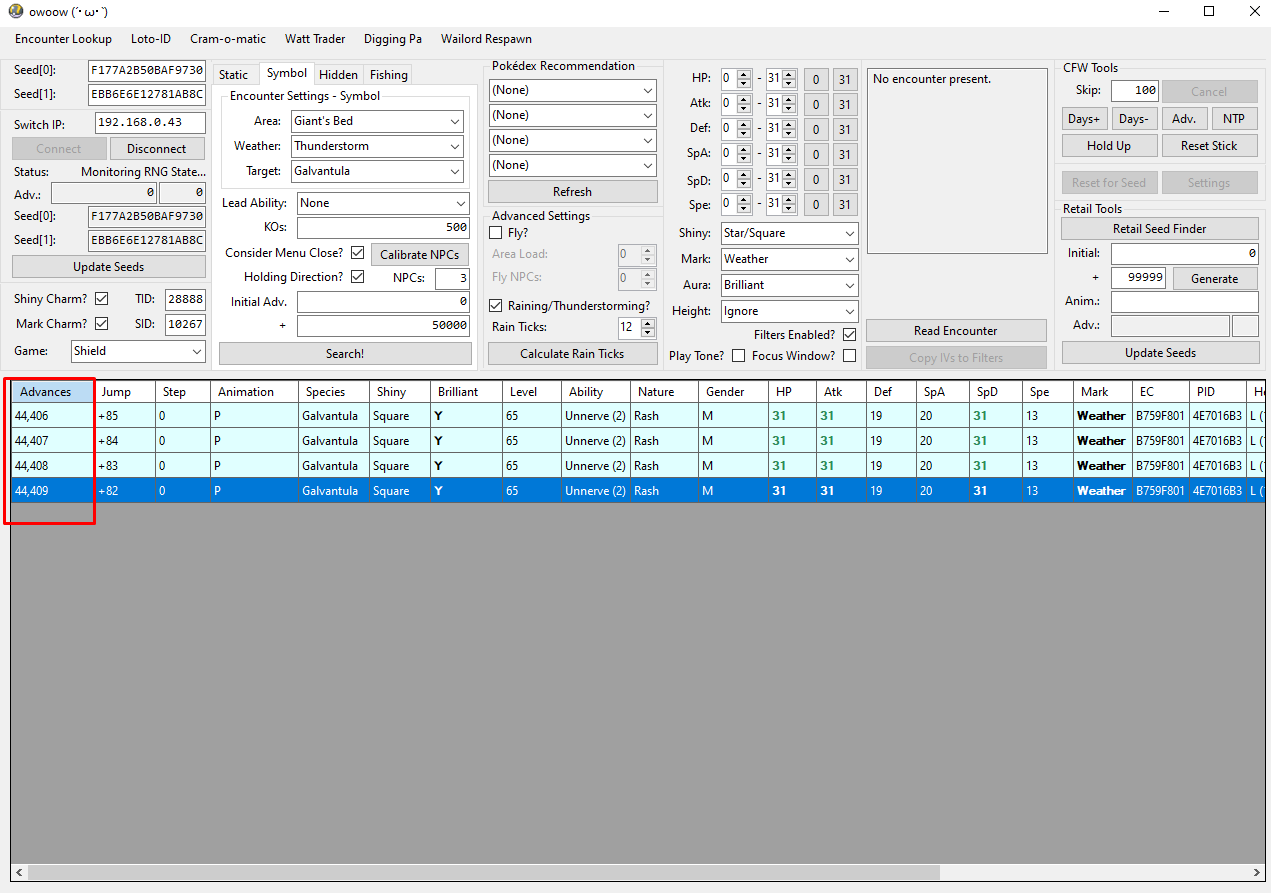
Task: Toggle the Shiny Charm checkbox
Action: click(101, 299)
